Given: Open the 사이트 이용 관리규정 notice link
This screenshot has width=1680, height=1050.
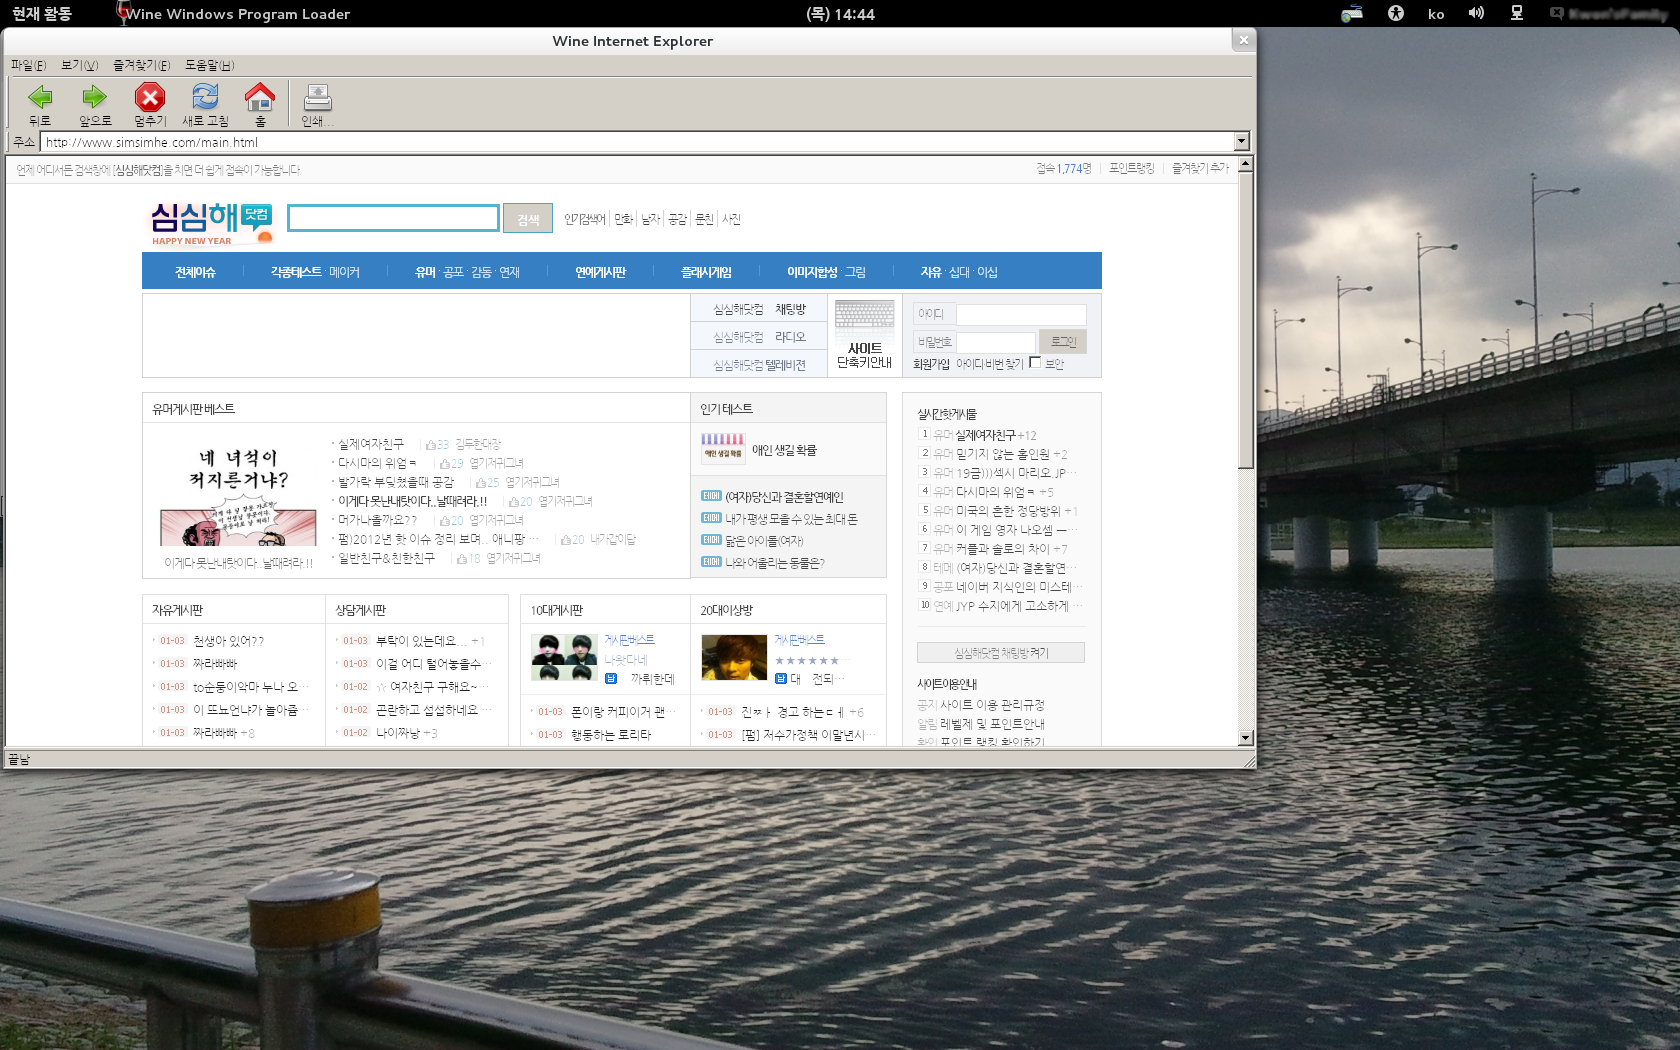Looking at the screenshot, I should point(992,705).
